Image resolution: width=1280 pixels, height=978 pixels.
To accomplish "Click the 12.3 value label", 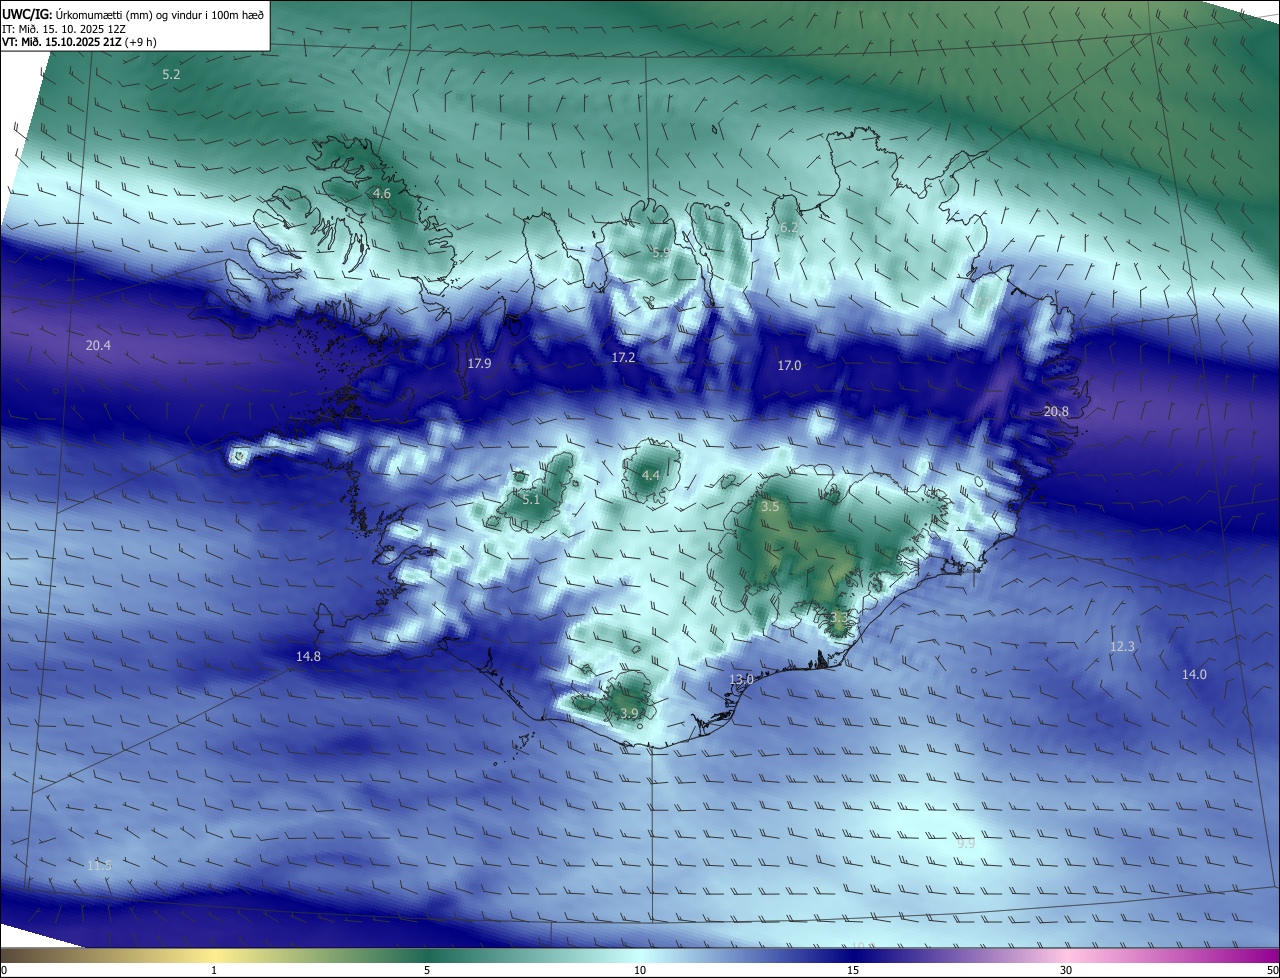I will (1122, 647).
